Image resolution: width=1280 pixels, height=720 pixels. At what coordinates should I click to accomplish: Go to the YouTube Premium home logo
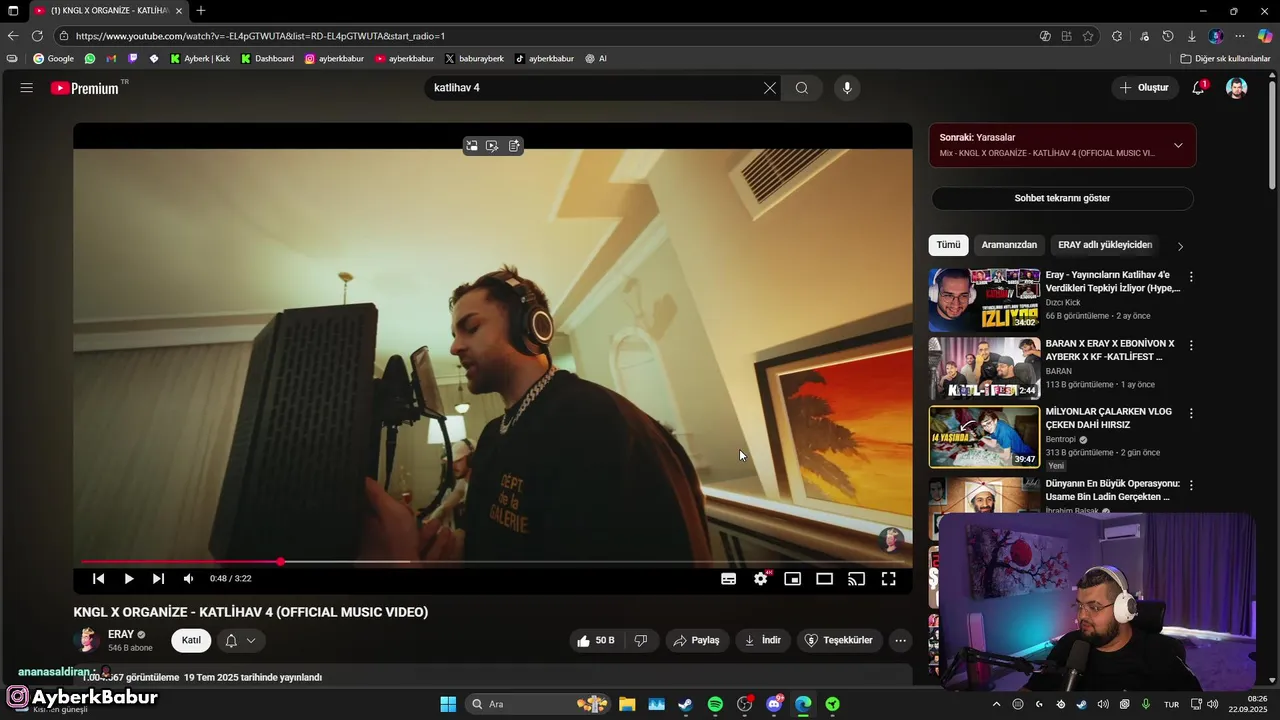85,88
